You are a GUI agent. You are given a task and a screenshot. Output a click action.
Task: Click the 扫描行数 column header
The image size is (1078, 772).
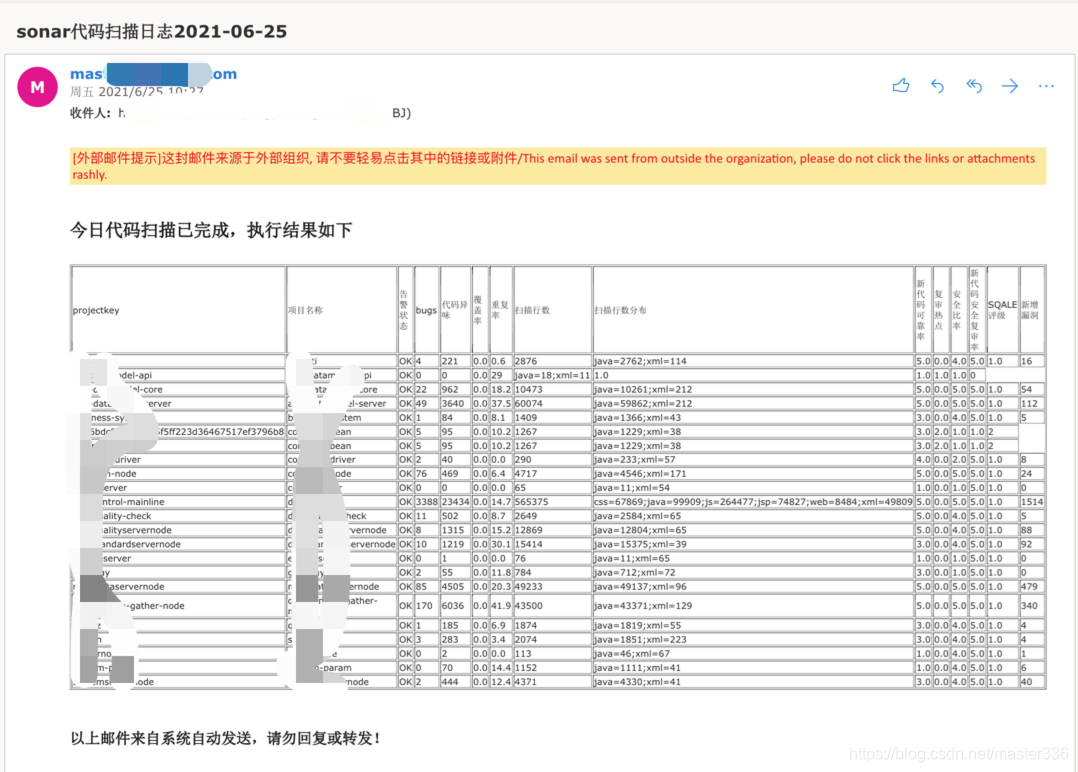point(552,310)
